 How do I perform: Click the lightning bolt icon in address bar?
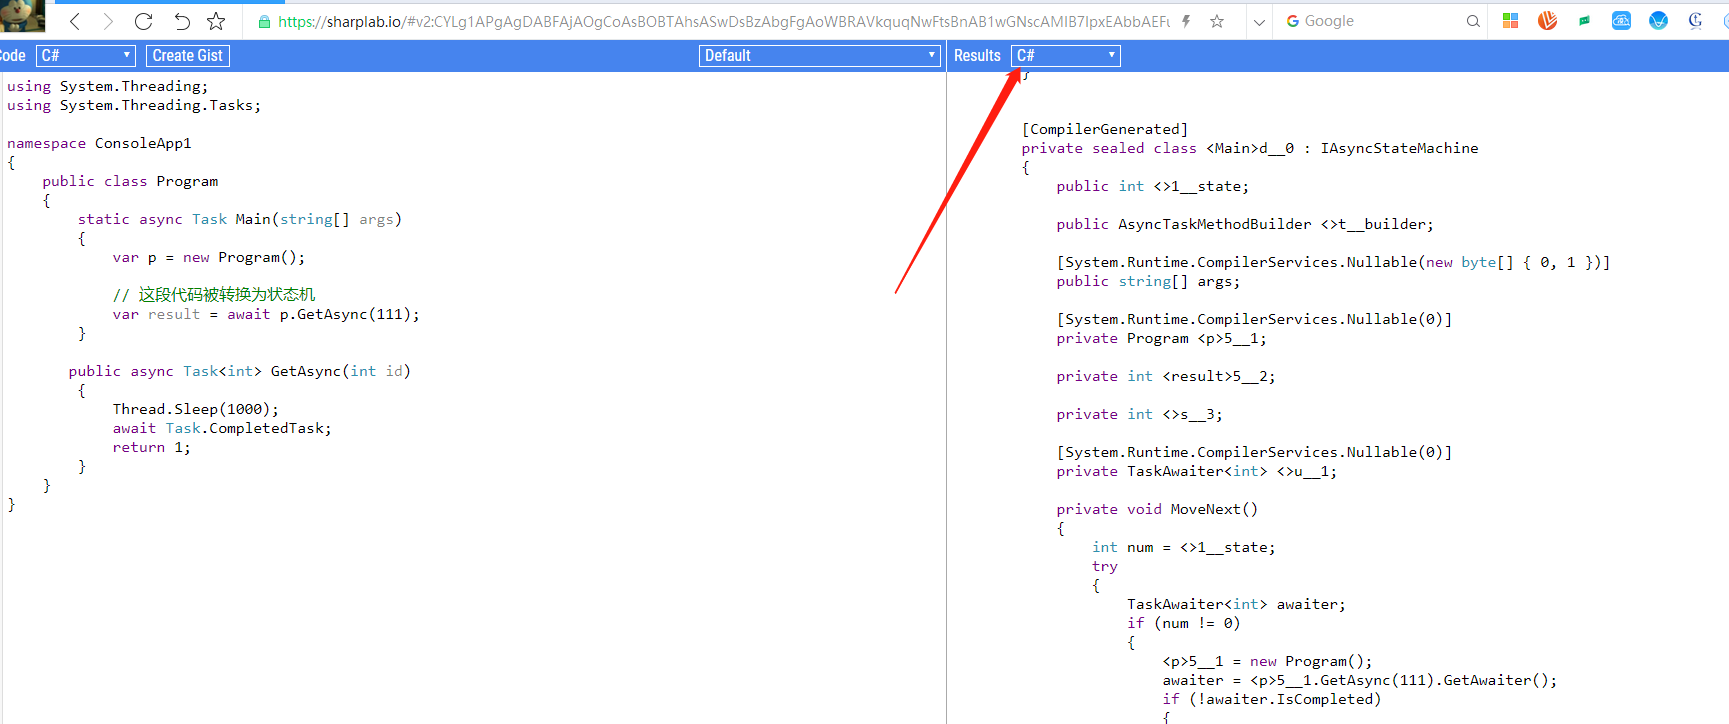[x=1186, y=21]
